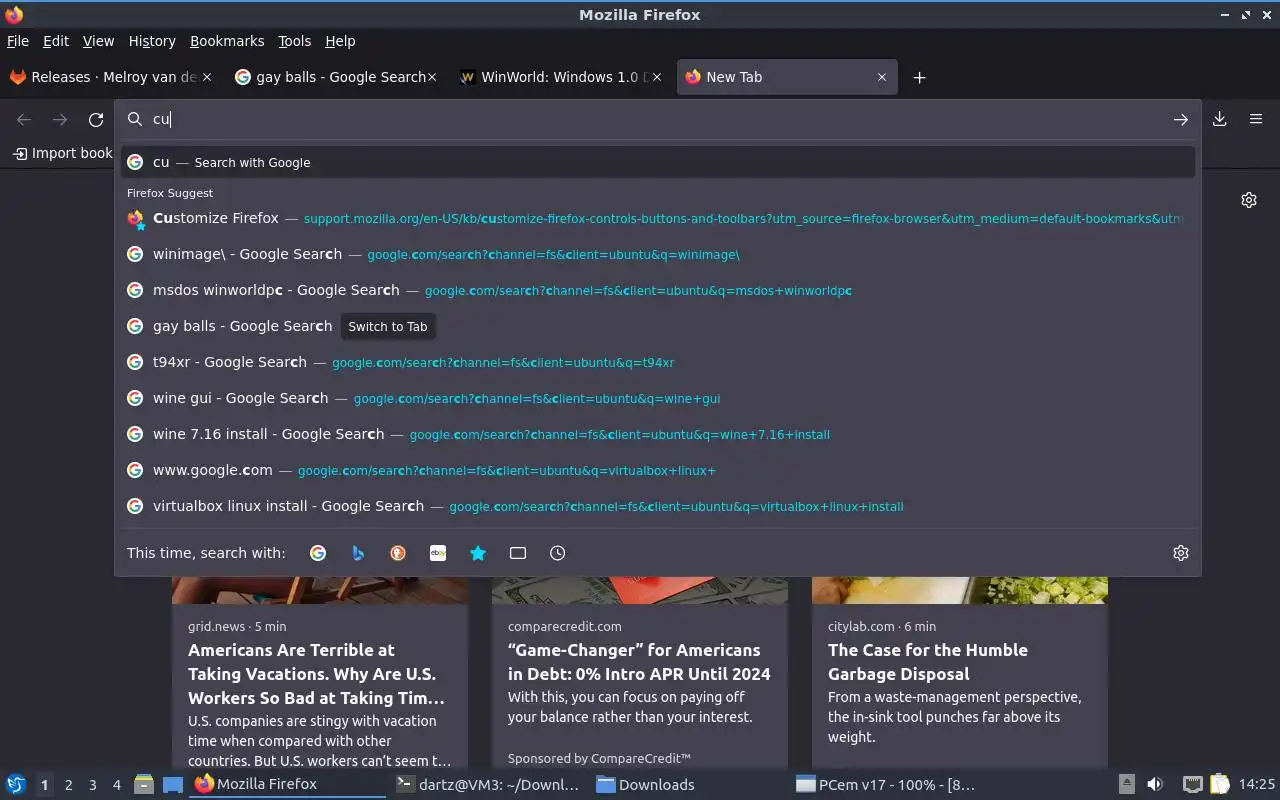Open the Help menu
This screenshot has width=1280, height=800.
coord(340,41)
